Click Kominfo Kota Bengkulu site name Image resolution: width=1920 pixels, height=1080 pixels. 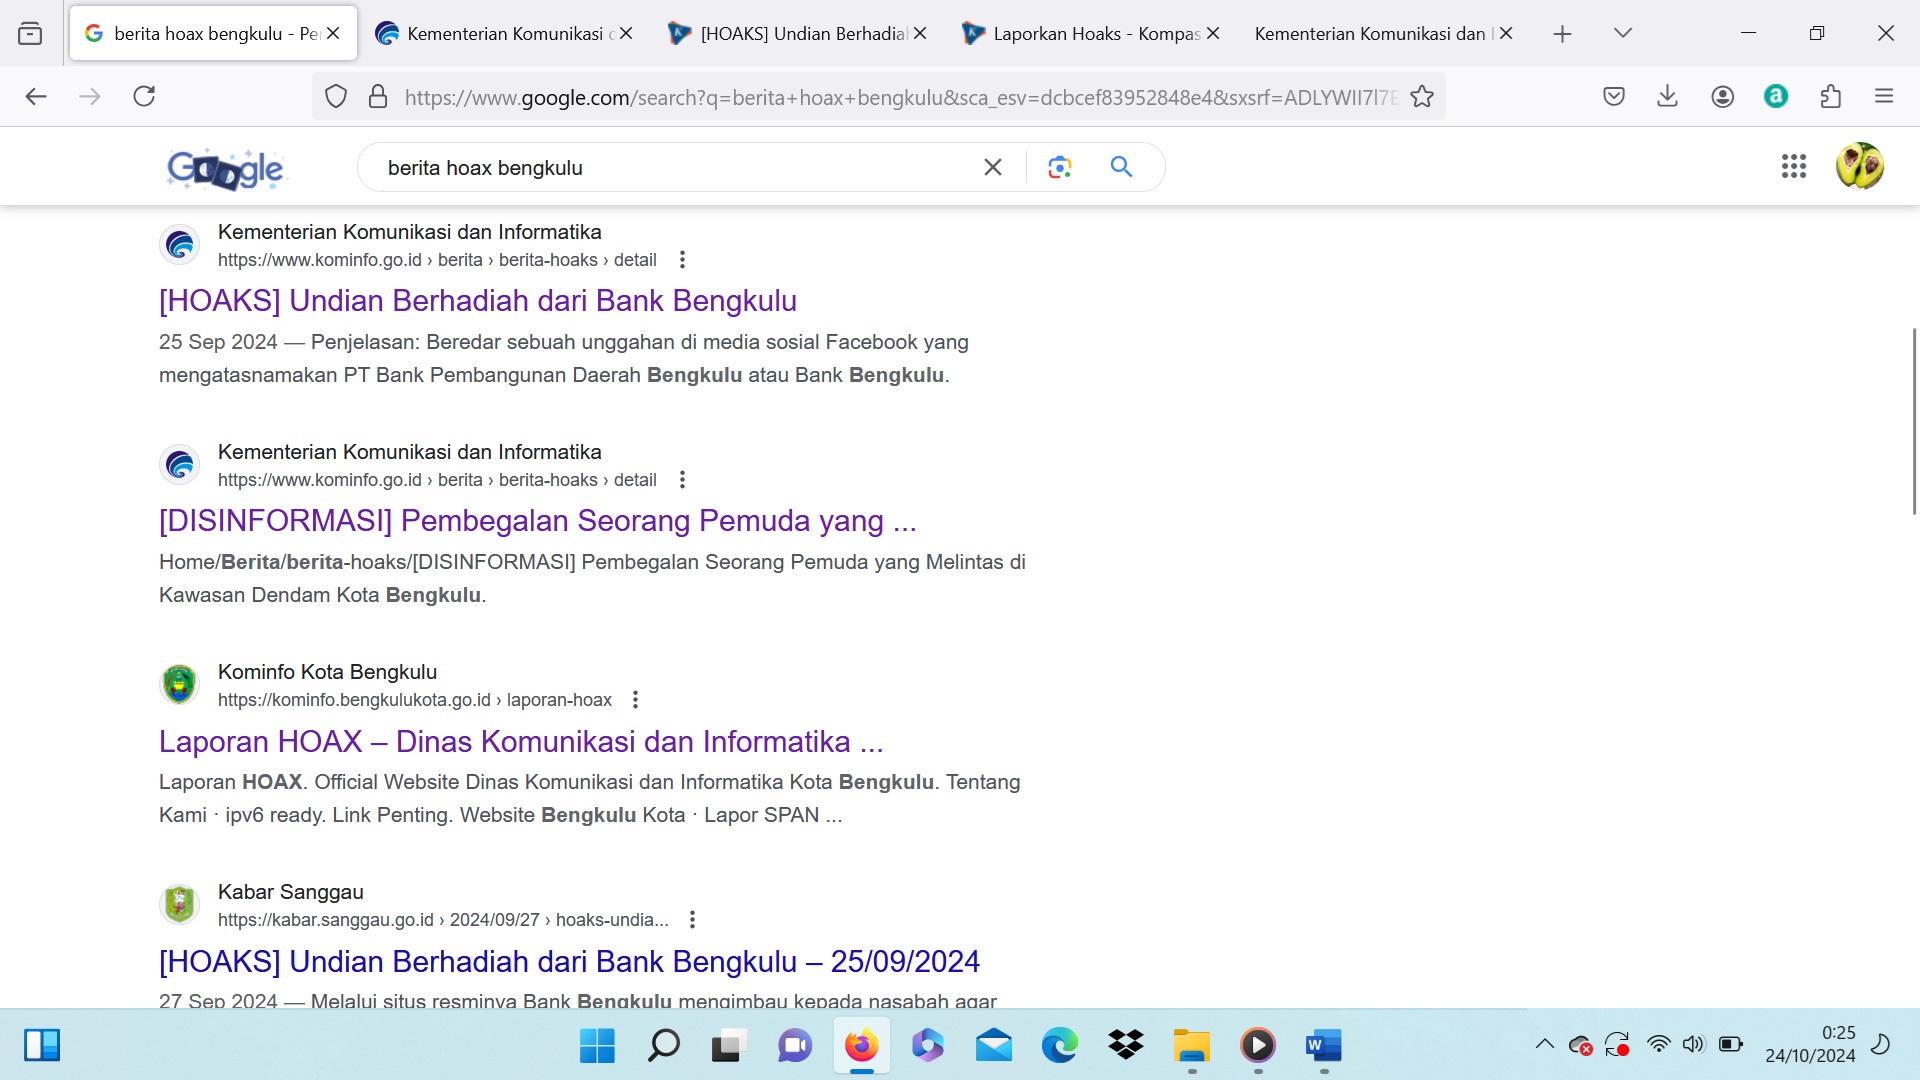coord(327,672)
